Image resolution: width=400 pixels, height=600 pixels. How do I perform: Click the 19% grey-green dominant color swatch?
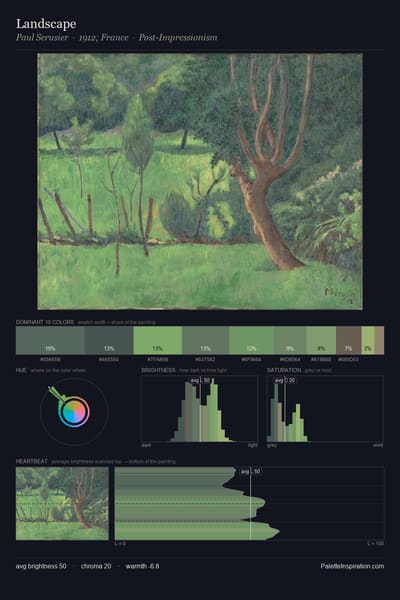(x=50, y=340)
